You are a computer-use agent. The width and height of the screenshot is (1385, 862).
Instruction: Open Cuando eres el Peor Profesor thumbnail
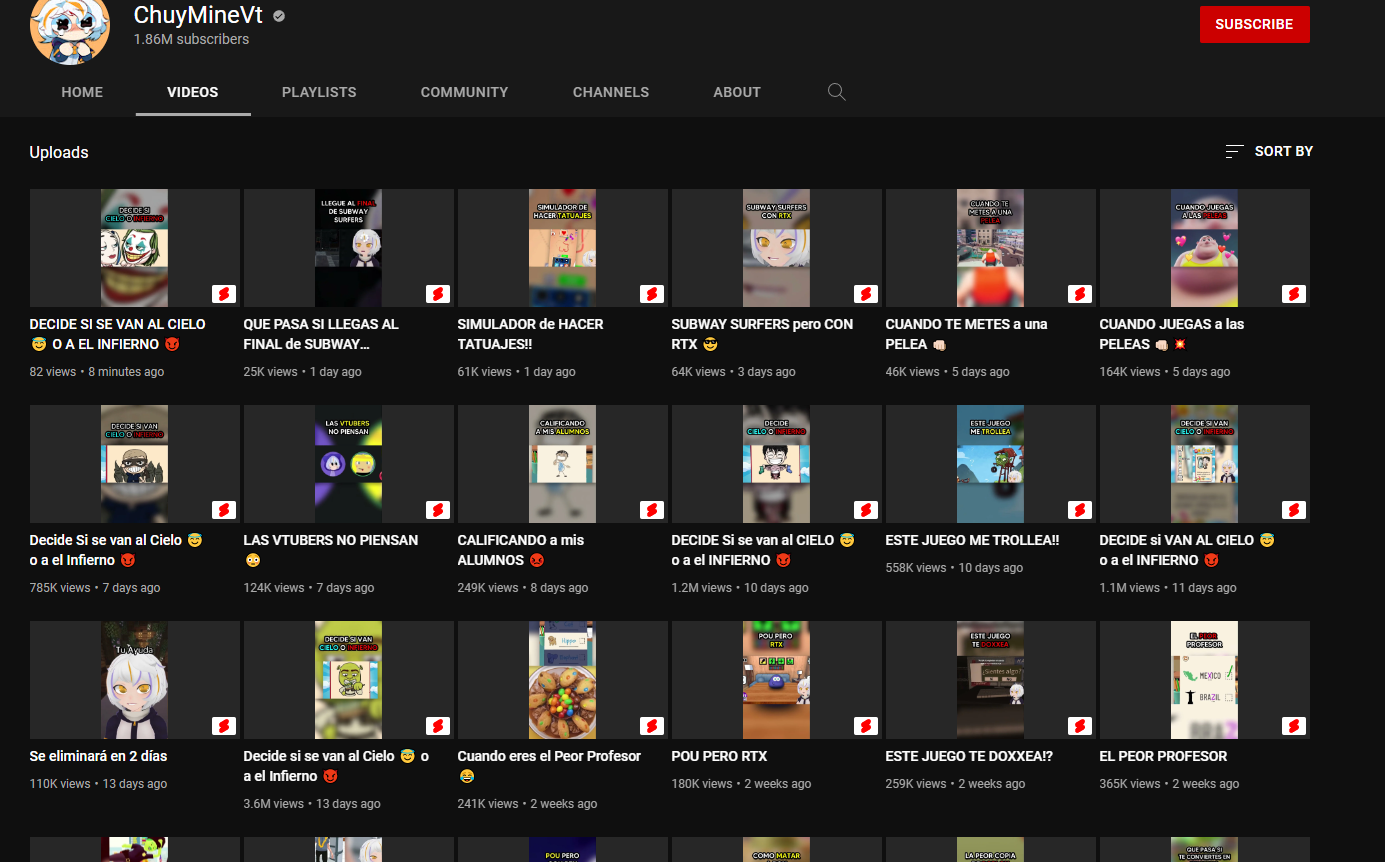pos(562,680)
